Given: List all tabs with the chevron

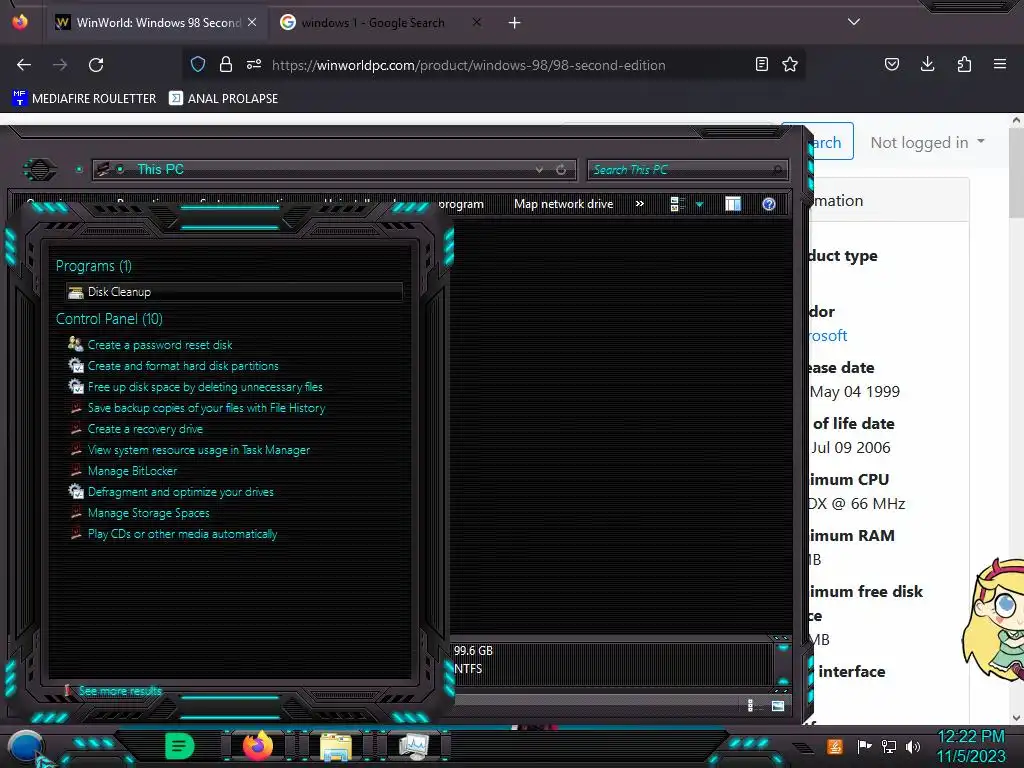Looking at the screenshot, I should coord(854,22).
